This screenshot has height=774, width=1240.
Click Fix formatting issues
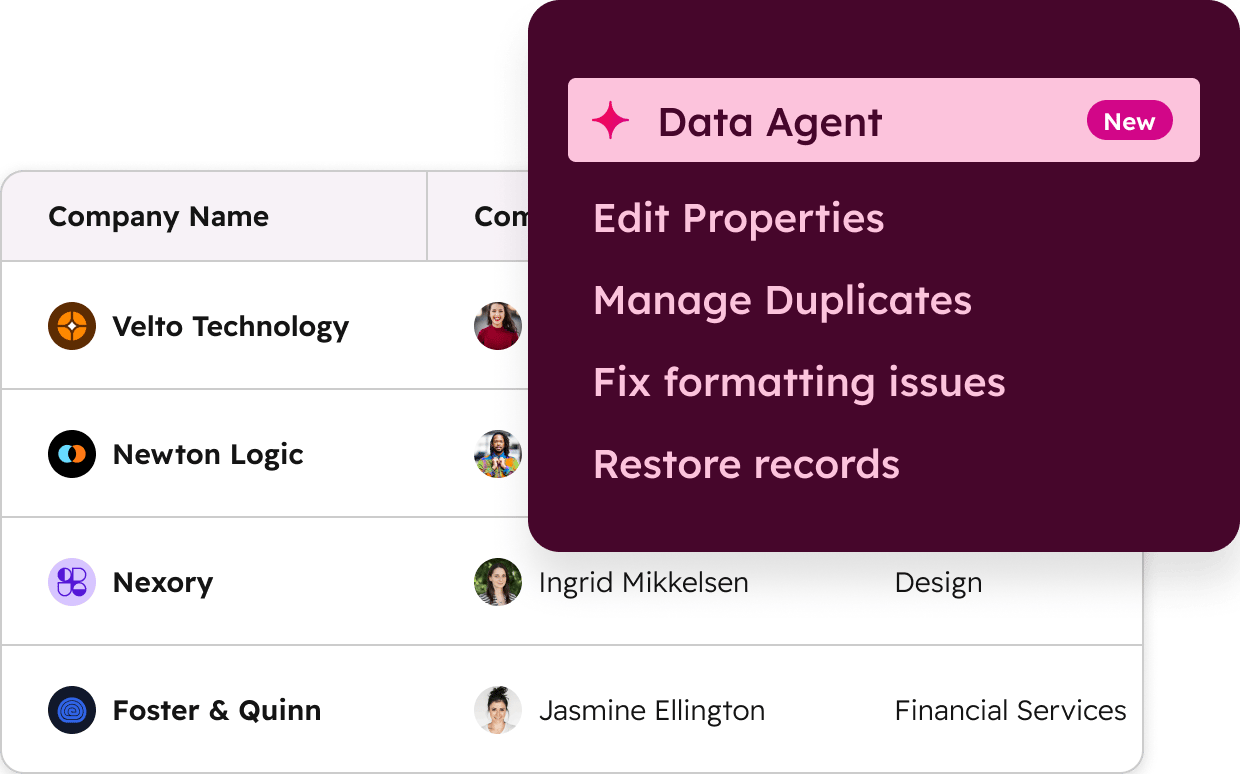(x=799, y=382)
